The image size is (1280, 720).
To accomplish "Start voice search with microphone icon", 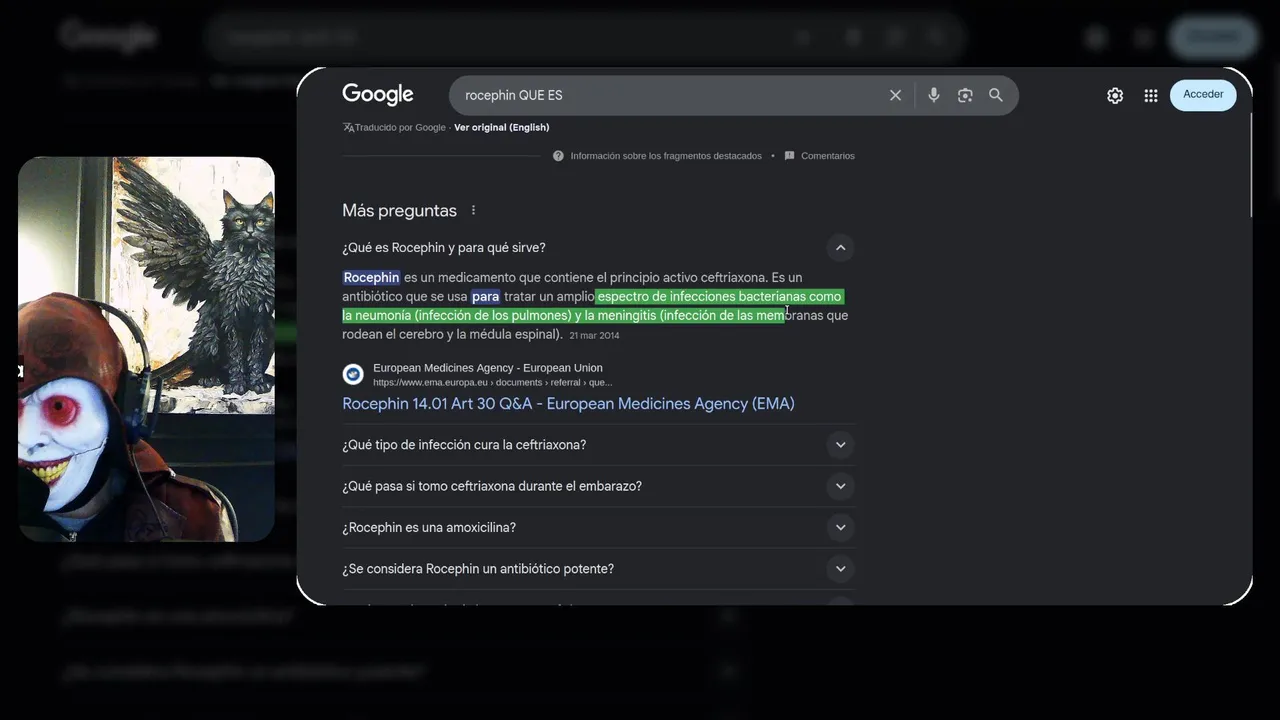I will pyautogui.click(x=933, y=95).
